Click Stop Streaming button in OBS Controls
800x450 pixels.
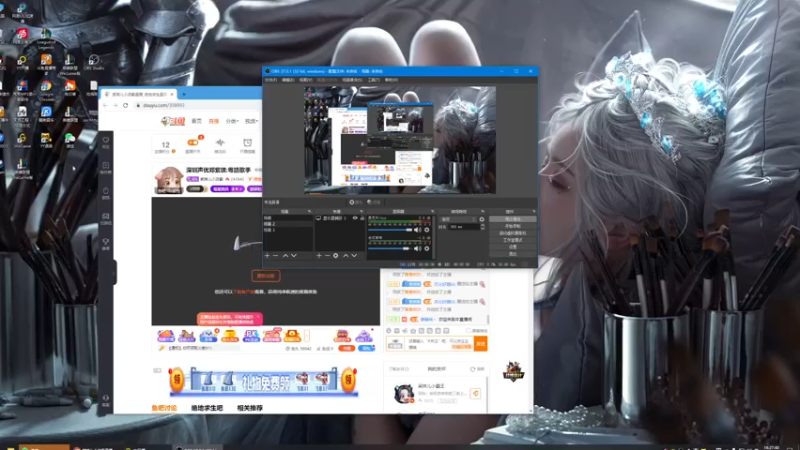(x=512, y=219)
